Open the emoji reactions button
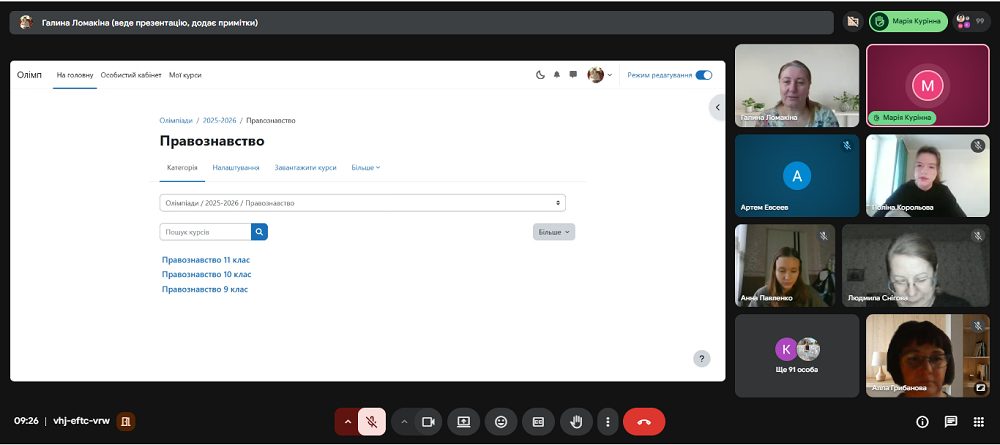1000x445 pixels. pos(501,421)
